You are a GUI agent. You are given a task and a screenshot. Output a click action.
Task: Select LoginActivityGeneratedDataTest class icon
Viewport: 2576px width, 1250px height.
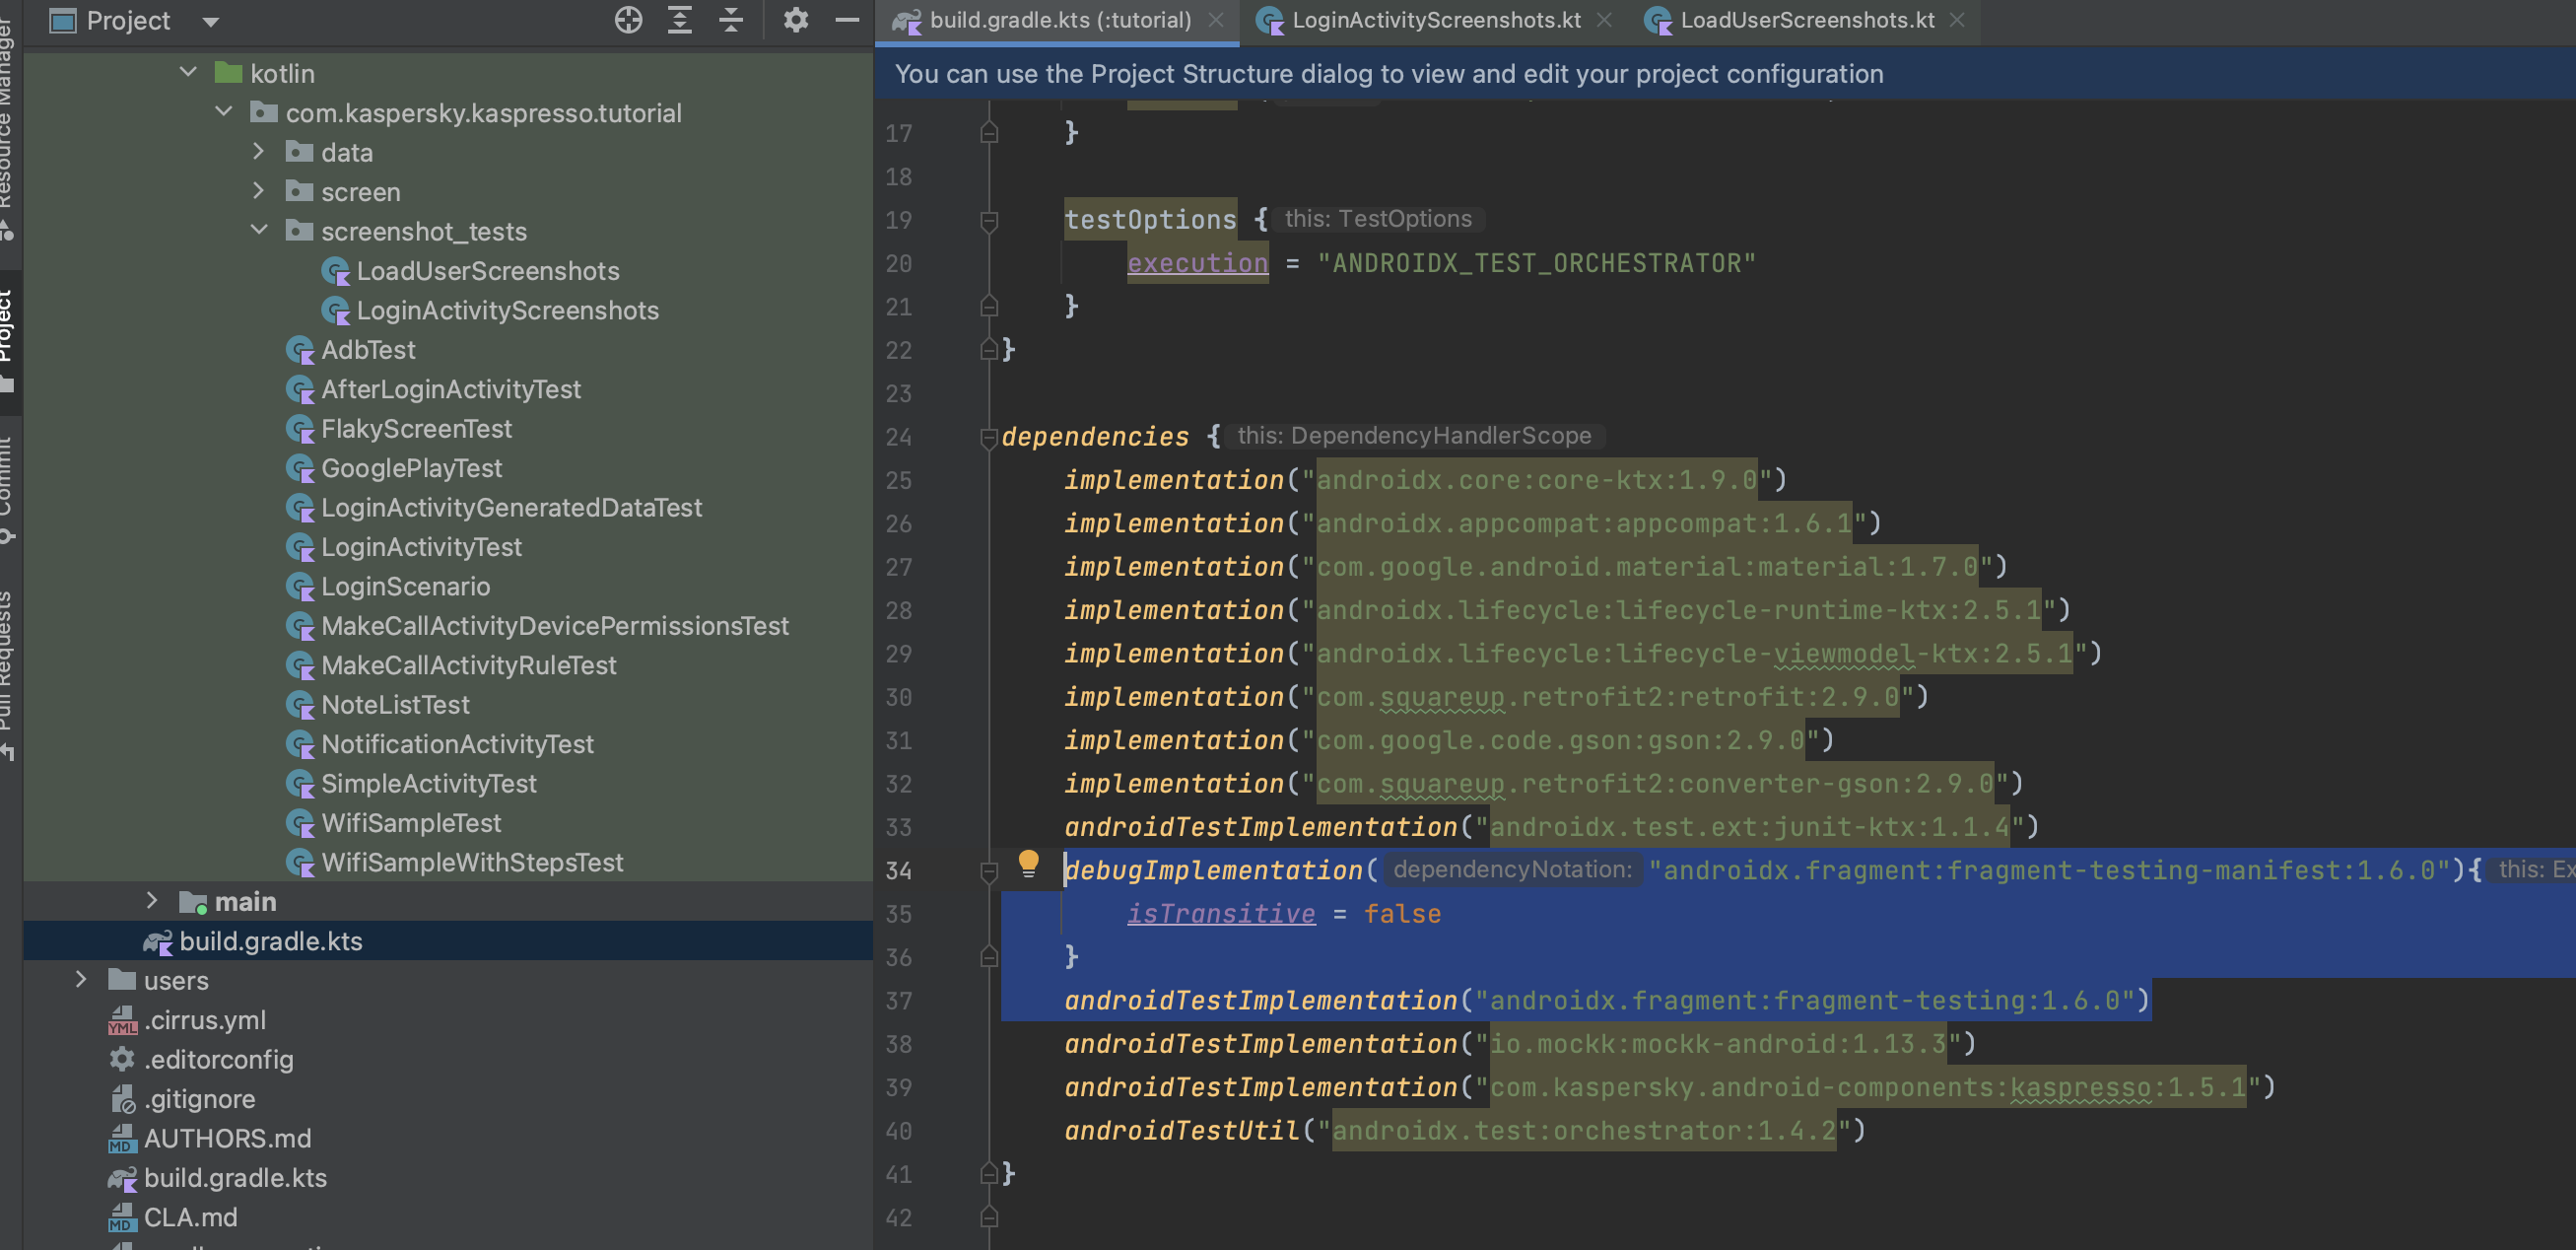pos(300,508)
